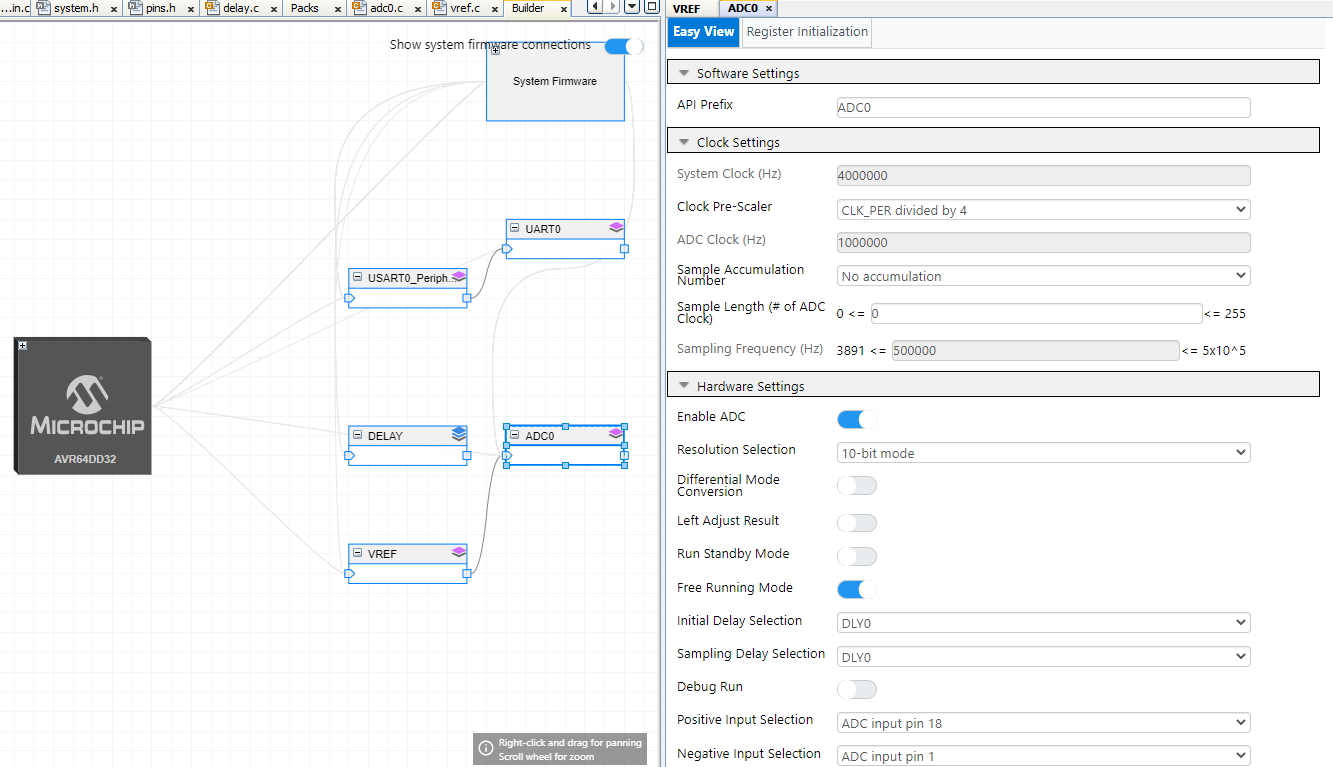Click the output port square of DELAY node
This screenshot has width=1333, height=767.
pyautogui.click(x=466, y=455)
